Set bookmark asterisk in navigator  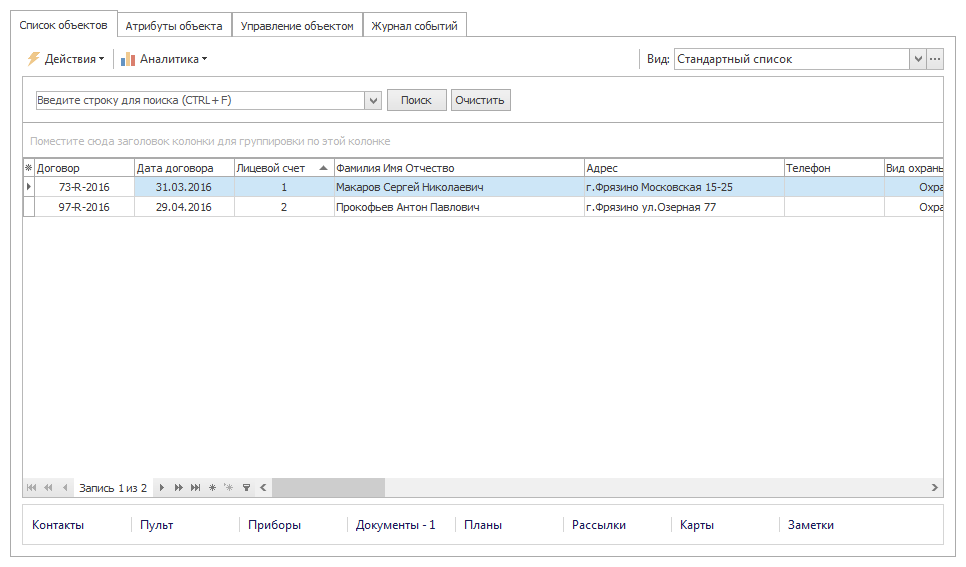coord(213,487)
